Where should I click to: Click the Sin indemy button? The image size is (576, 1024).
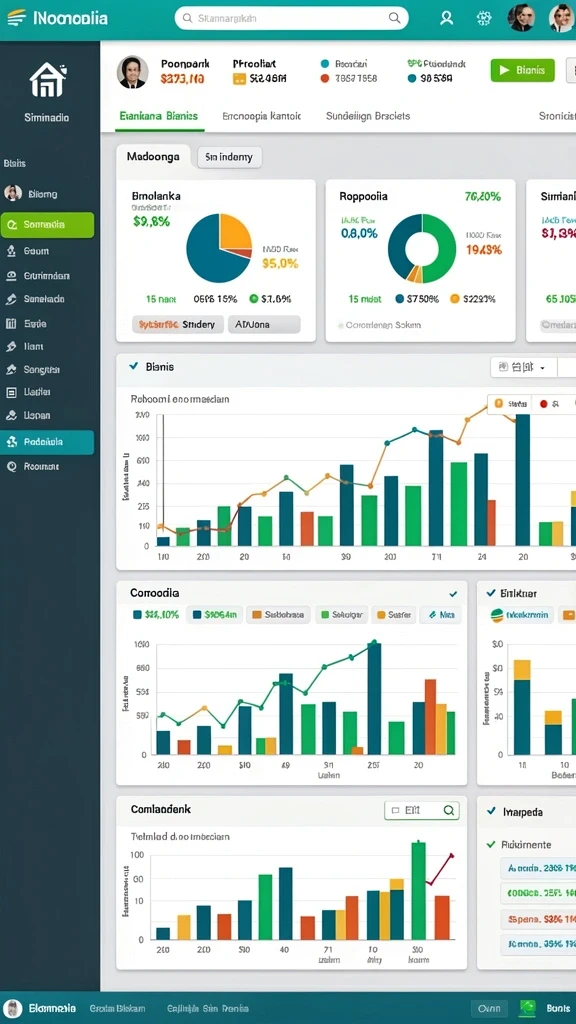click(x=229, y=157)
